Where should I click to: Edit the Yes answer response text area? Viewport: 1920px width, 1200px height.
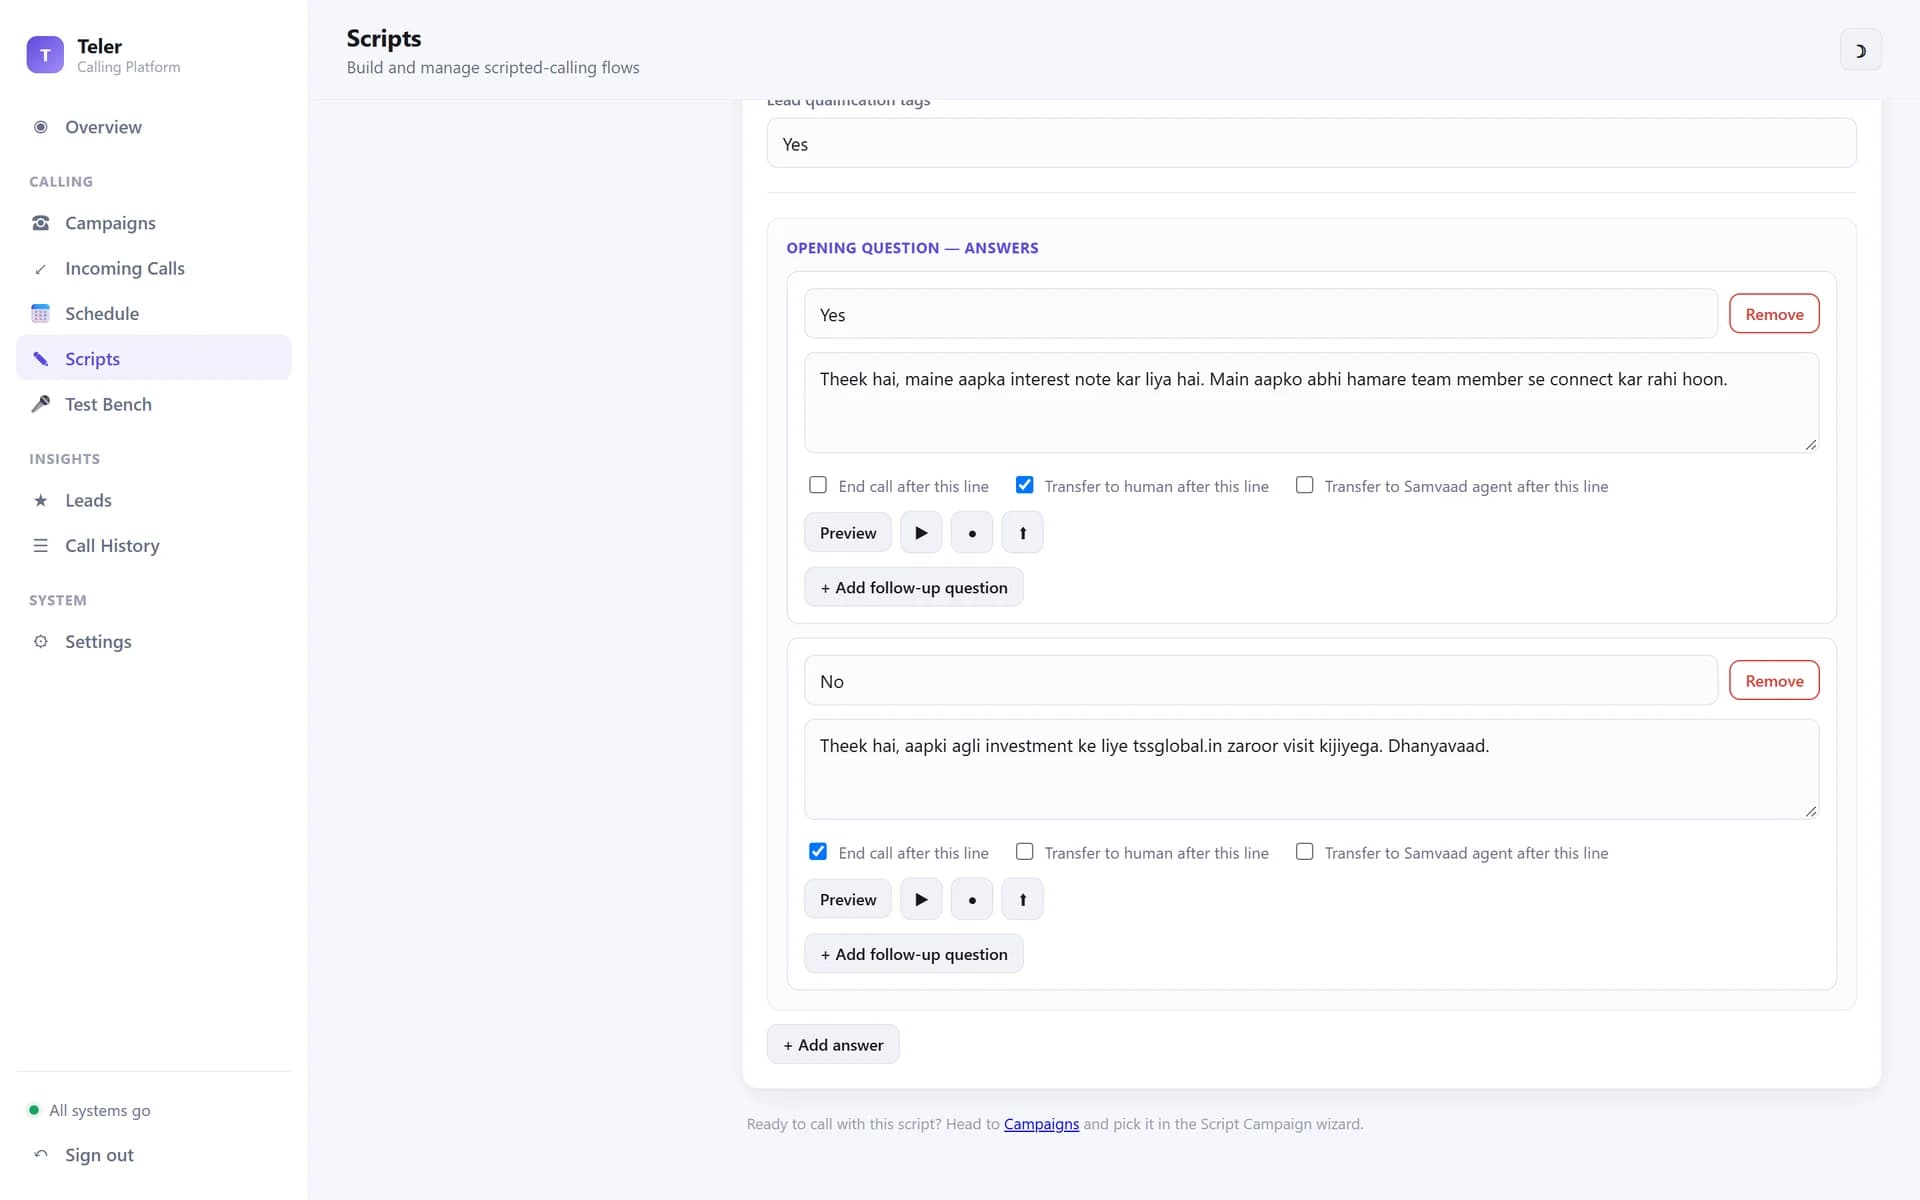(1311, 403)
